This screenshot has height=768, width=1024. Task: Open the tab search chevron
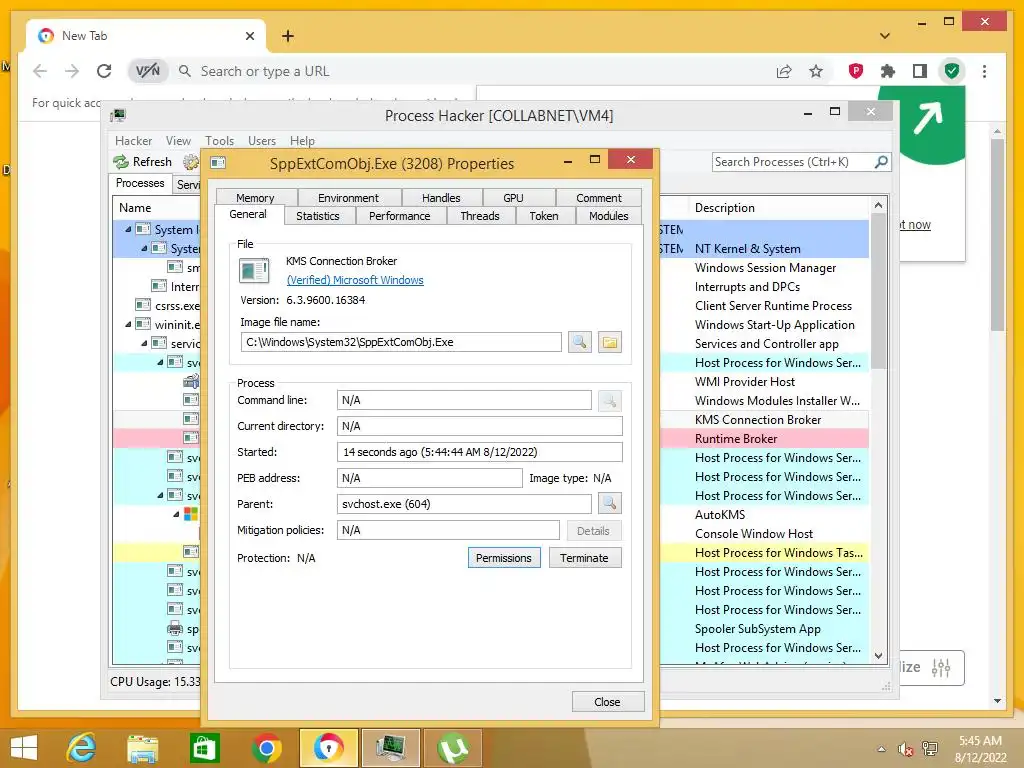point(885,36)
